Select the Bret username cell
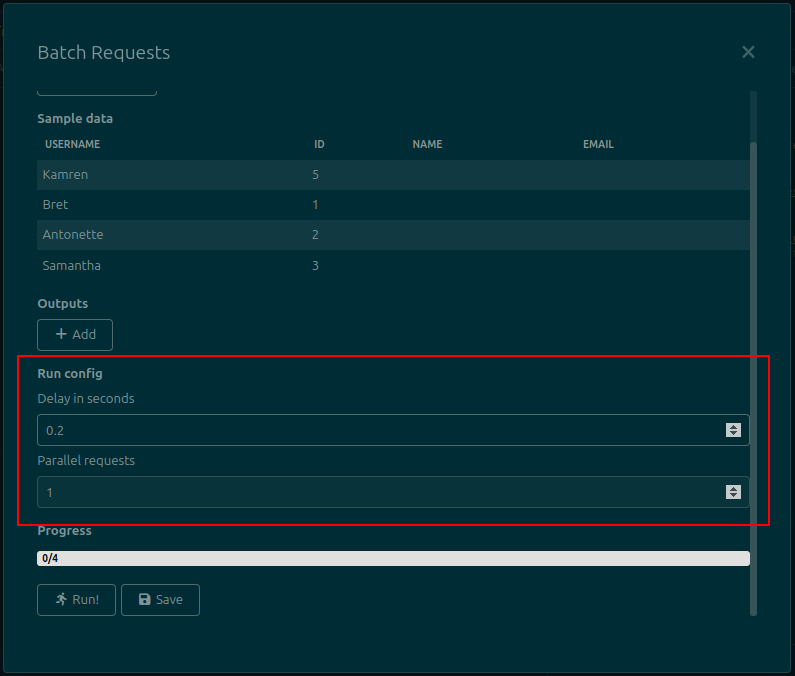 point(55,204)
